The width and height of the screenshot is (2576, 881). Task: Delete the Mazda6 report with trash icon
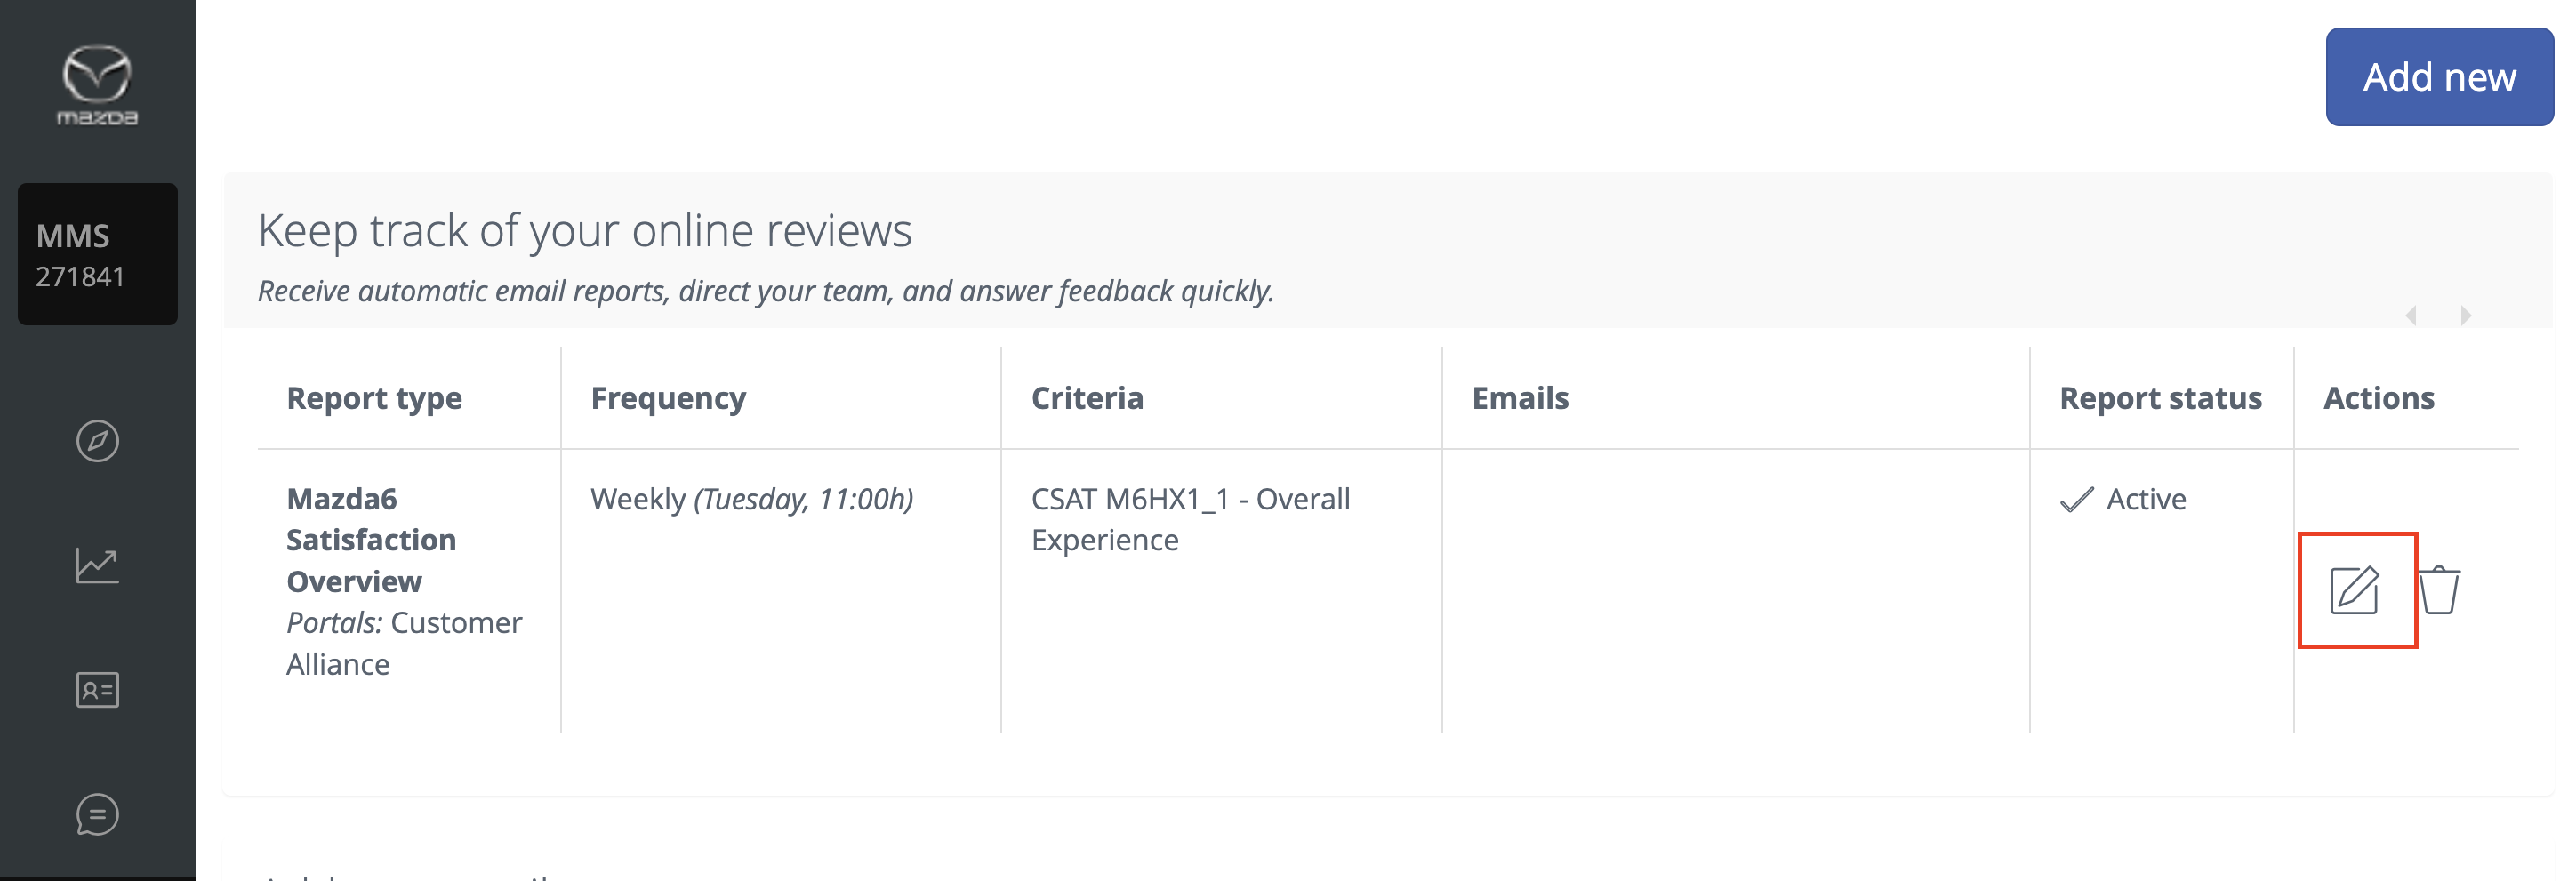tap(2439, 590)
